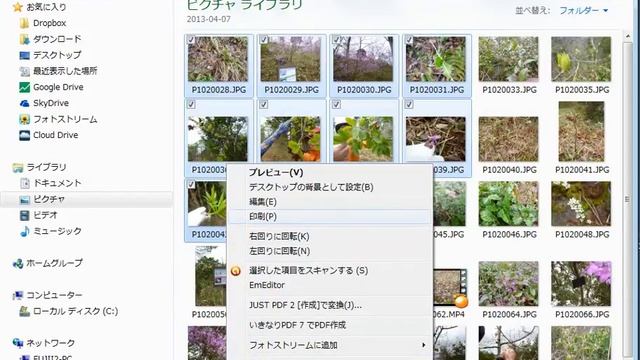Click the ピクチャ ライブラリ heading
The width and height of the screenshot is (640, 360).
244,4
